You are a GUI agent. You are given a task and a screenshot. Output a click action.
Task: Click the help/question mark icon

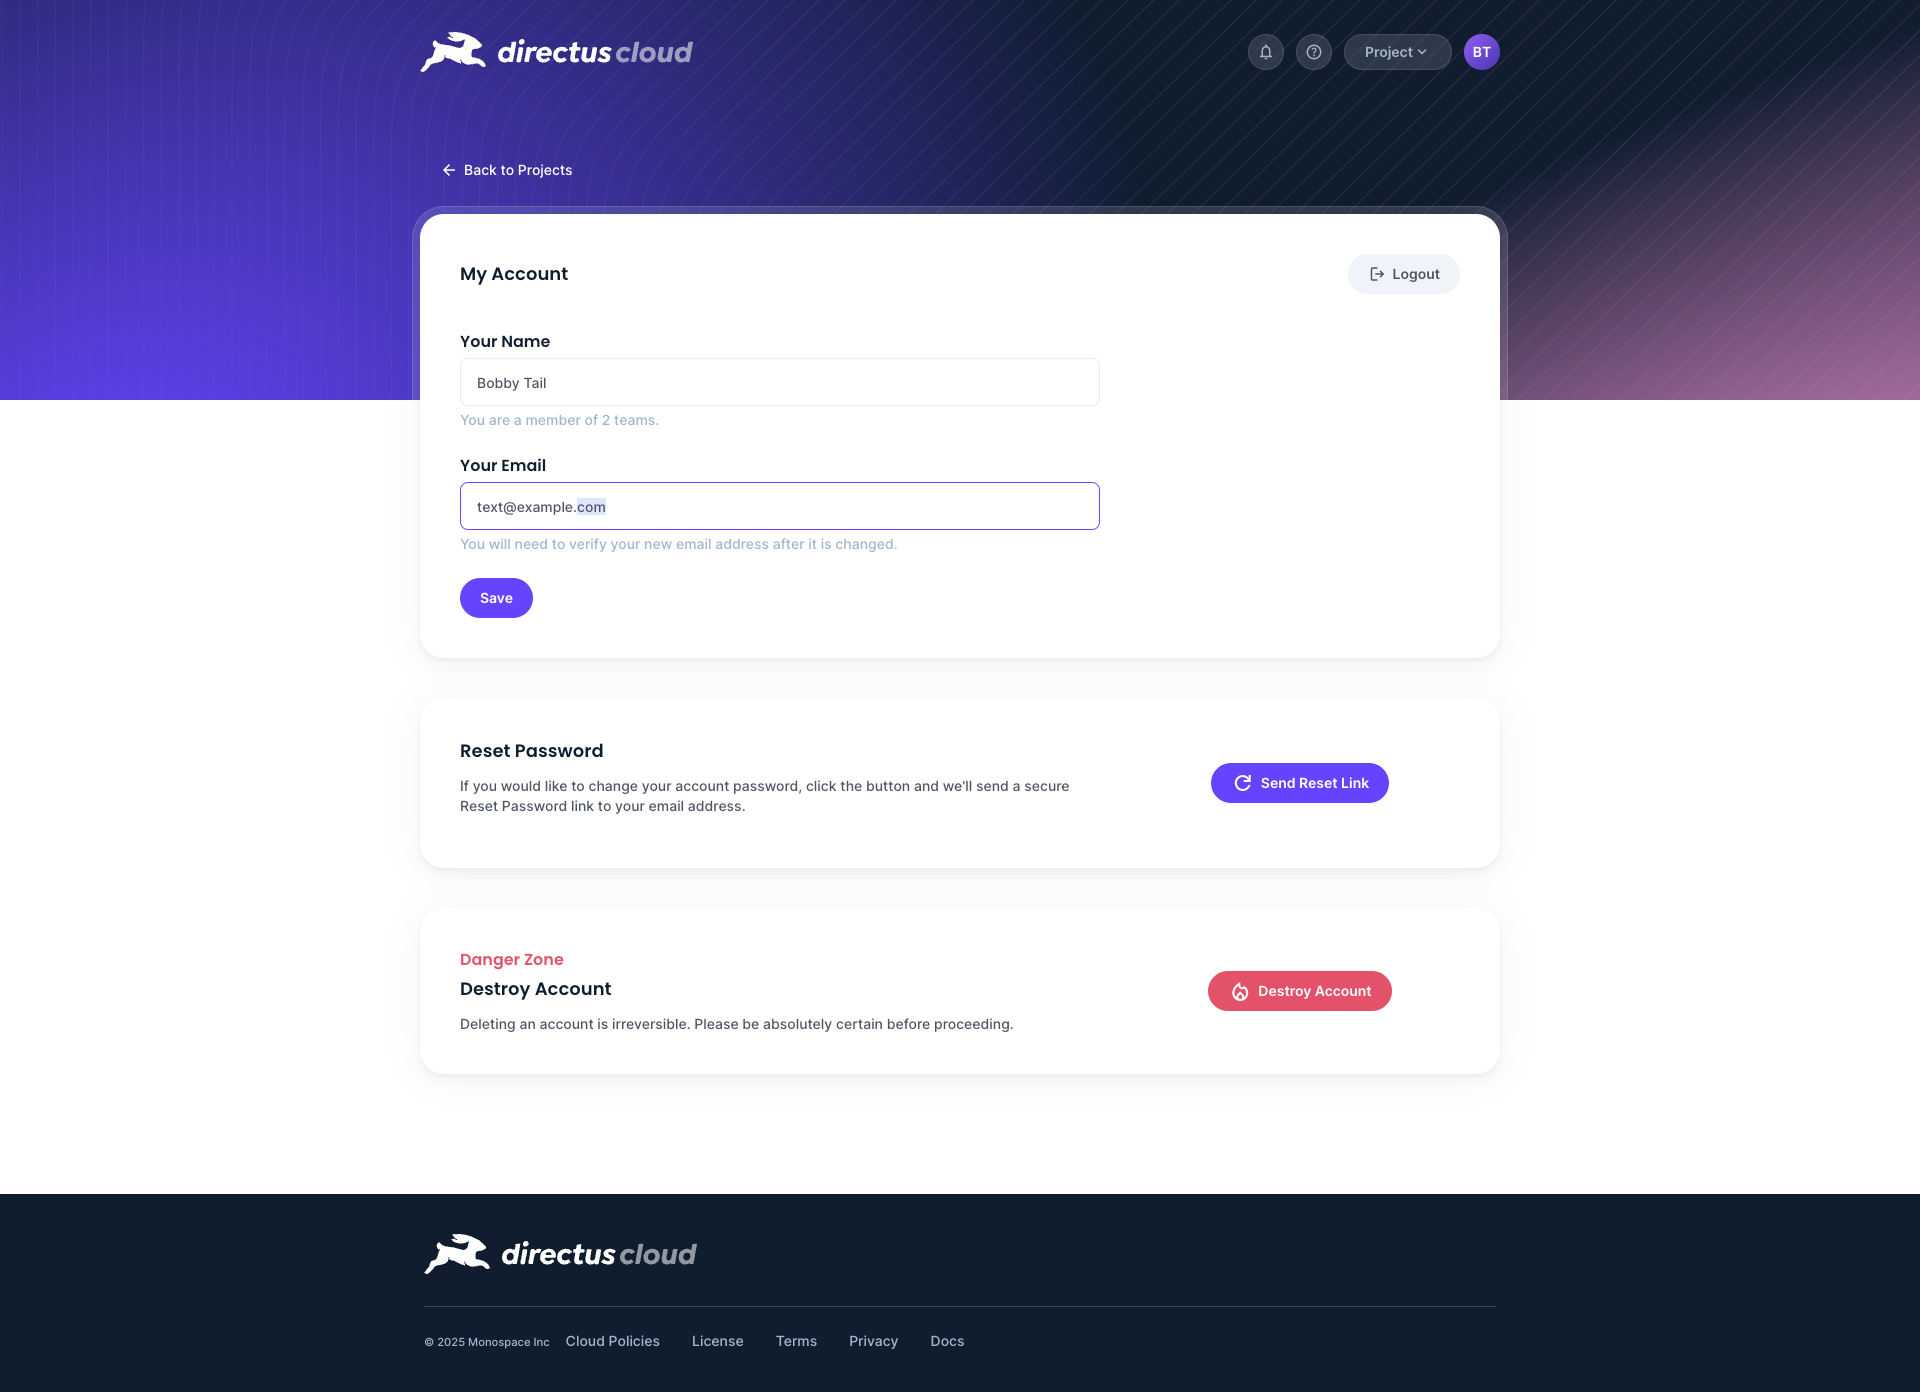pyautogui.click(x=1313, y=52)
